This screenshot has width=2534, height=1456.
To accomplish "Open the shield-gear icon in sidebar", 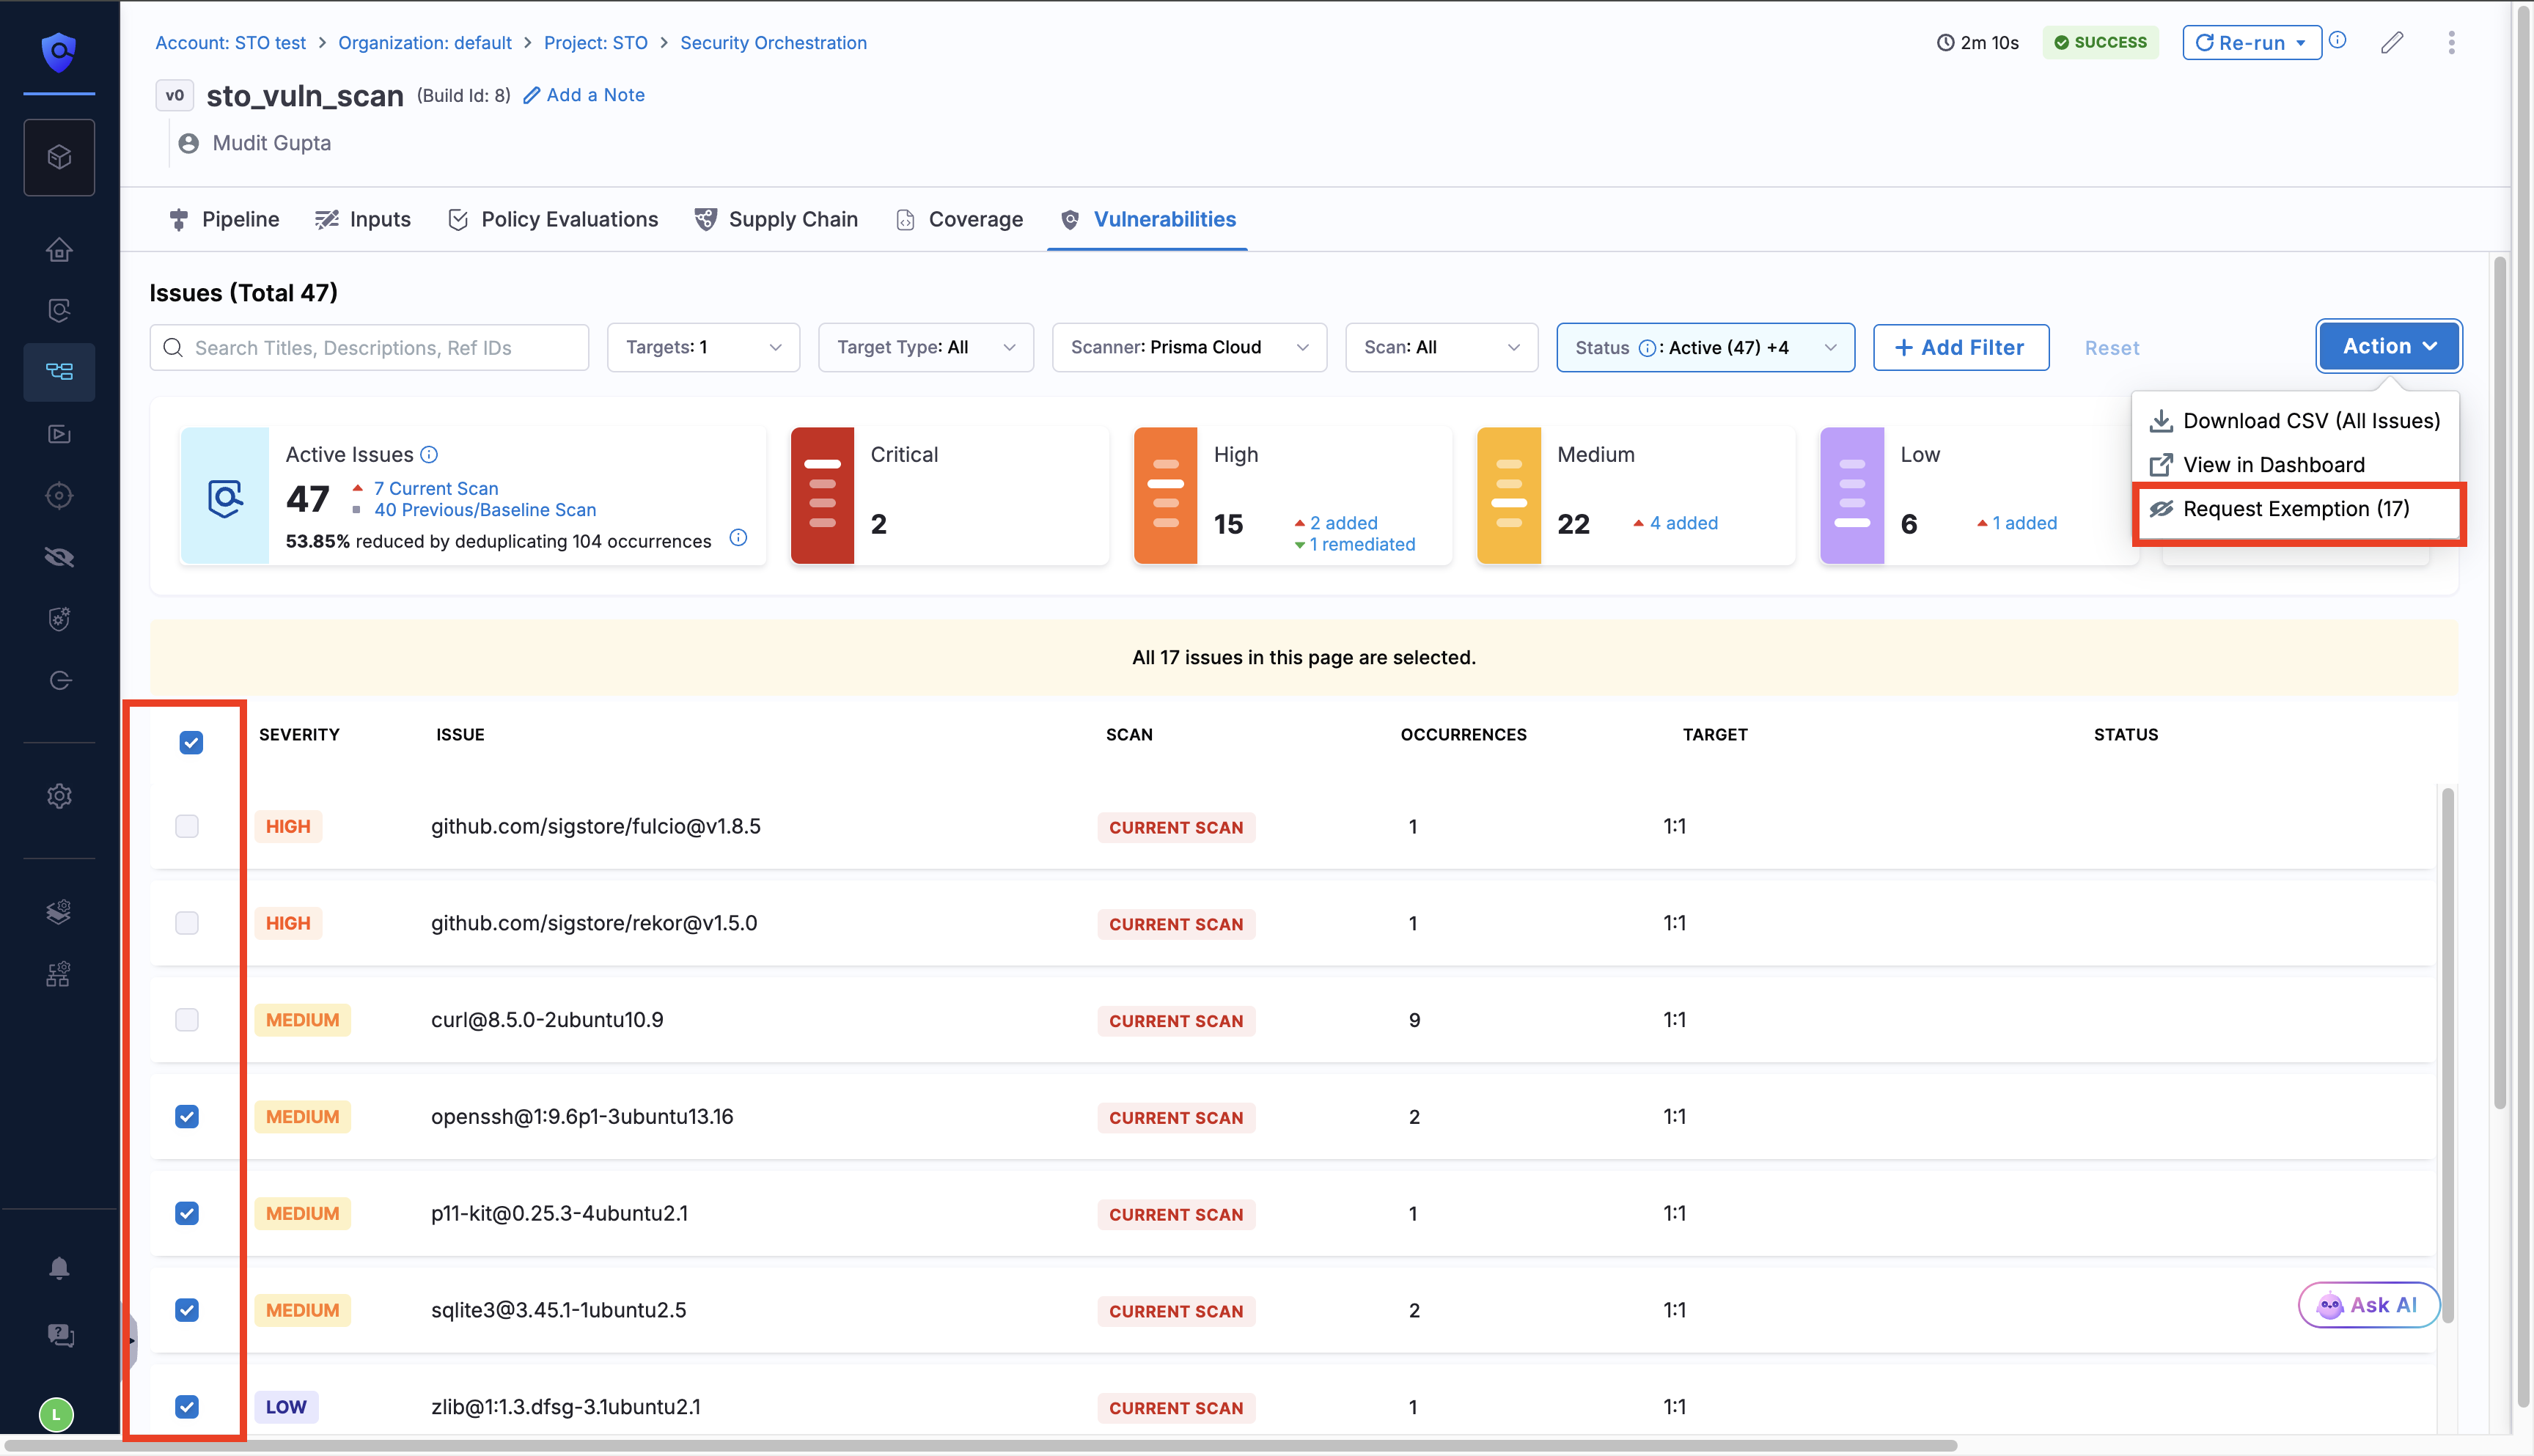I will pos(59,619).
